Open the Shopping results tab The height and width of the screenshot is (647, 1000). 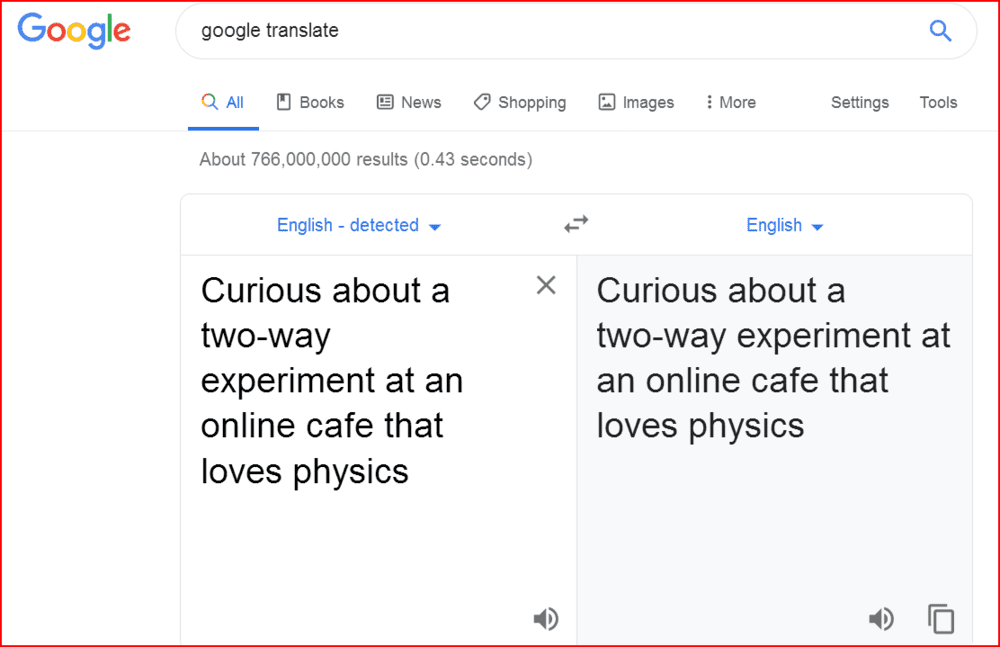pos(520,102)
